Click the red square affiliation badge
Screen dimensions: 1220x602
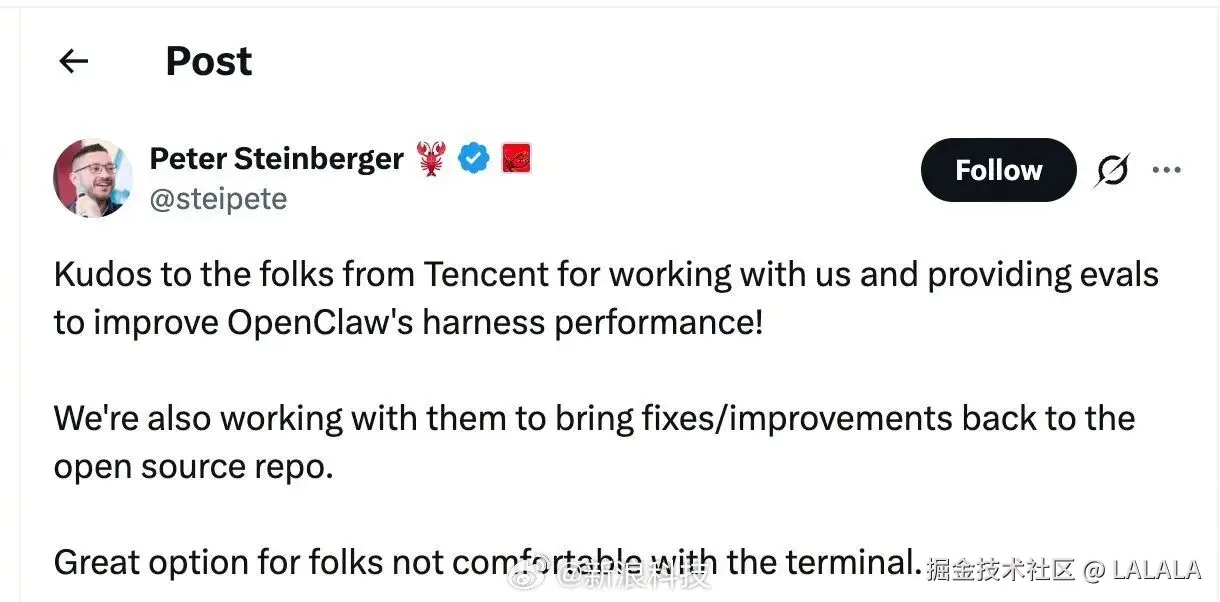[x=516, y=158]
